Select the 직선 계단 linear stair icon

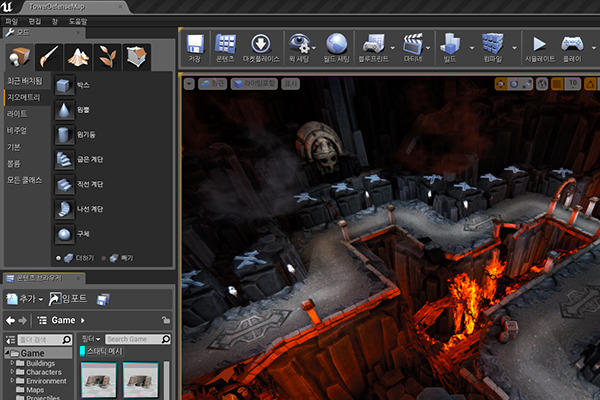64,184
